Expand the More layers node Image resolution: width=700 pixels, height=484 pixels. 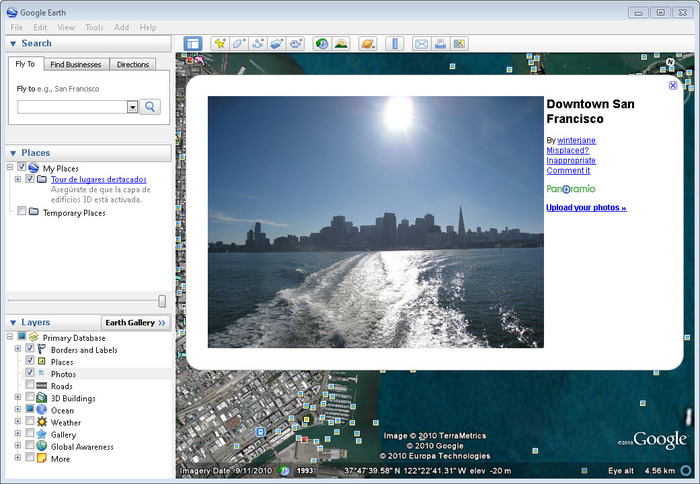click(x=18, y=457)
